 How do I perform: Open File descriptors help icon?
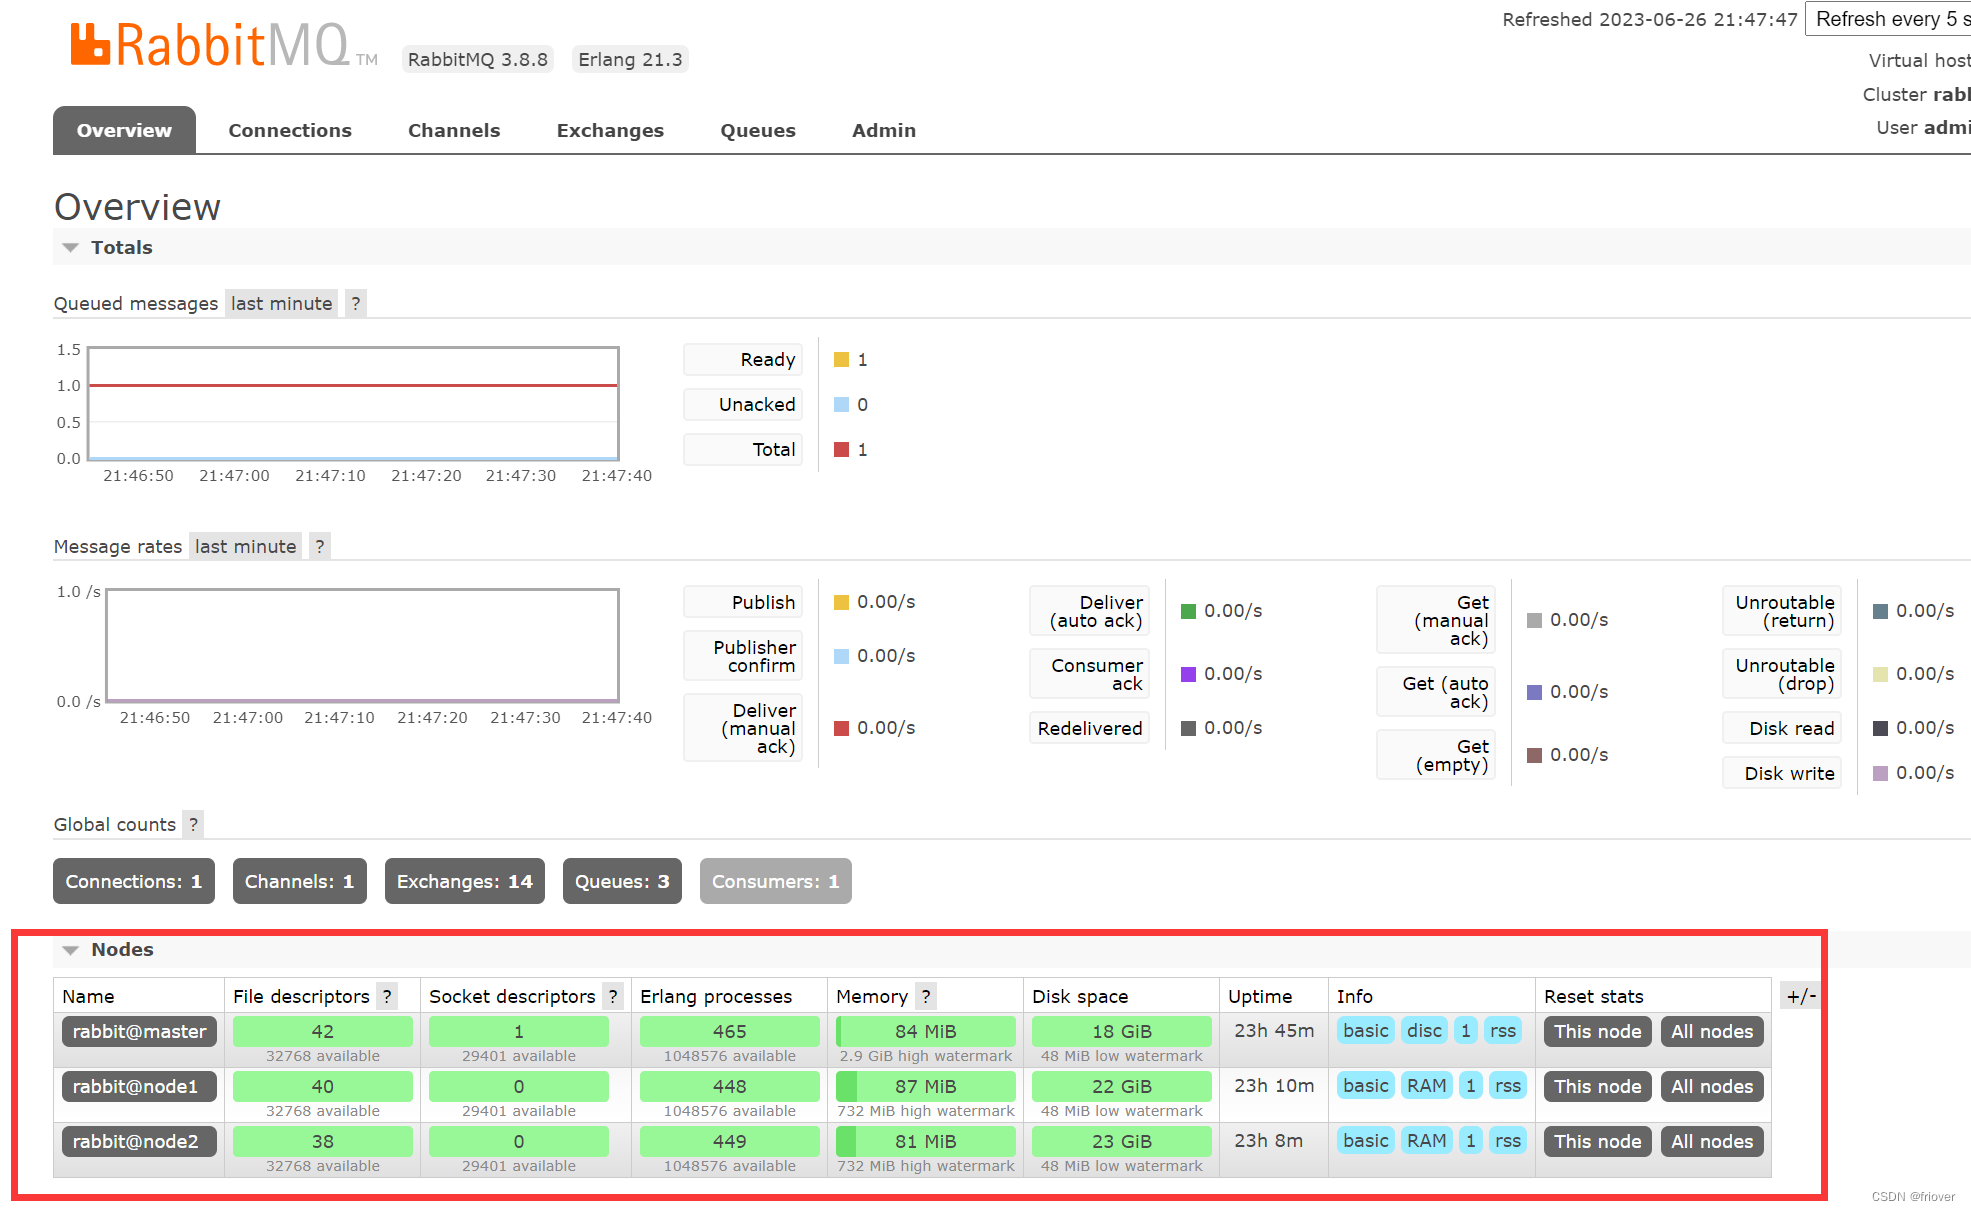coord(387,996)
